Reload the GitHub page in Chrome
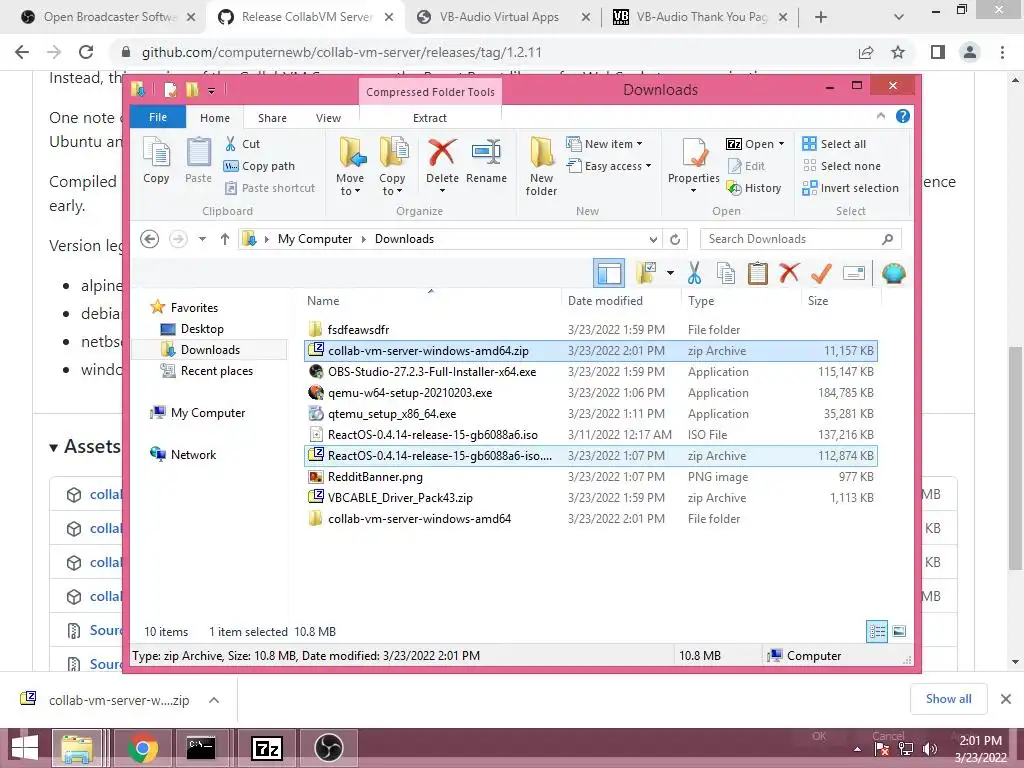This screenshot has height=768, width=1024. (x=86, y=52)
